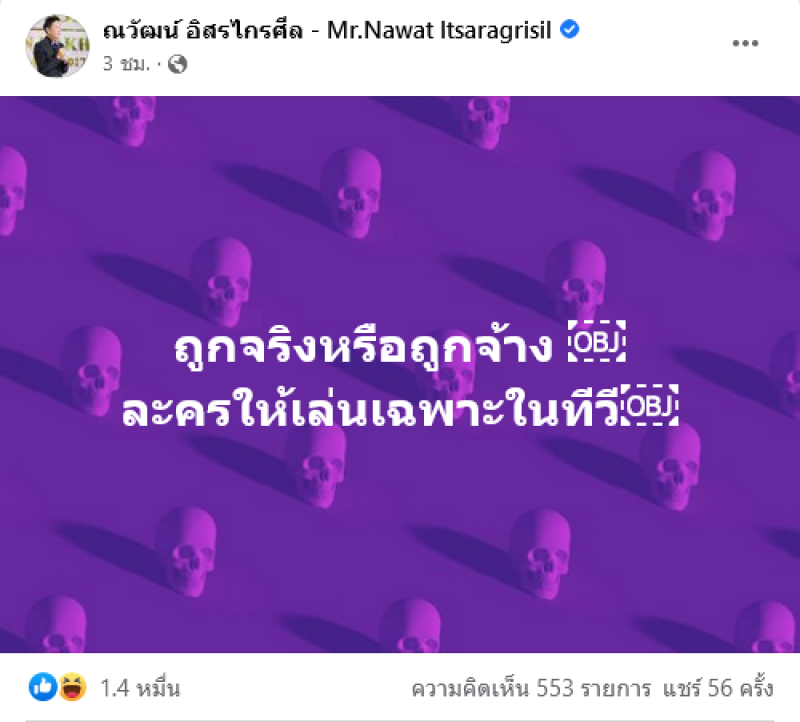The height and width of the screenshot is (722, 800).
Task: Click the OBJ placeholder after 'ในทีวี'
Action: [650, 405]
